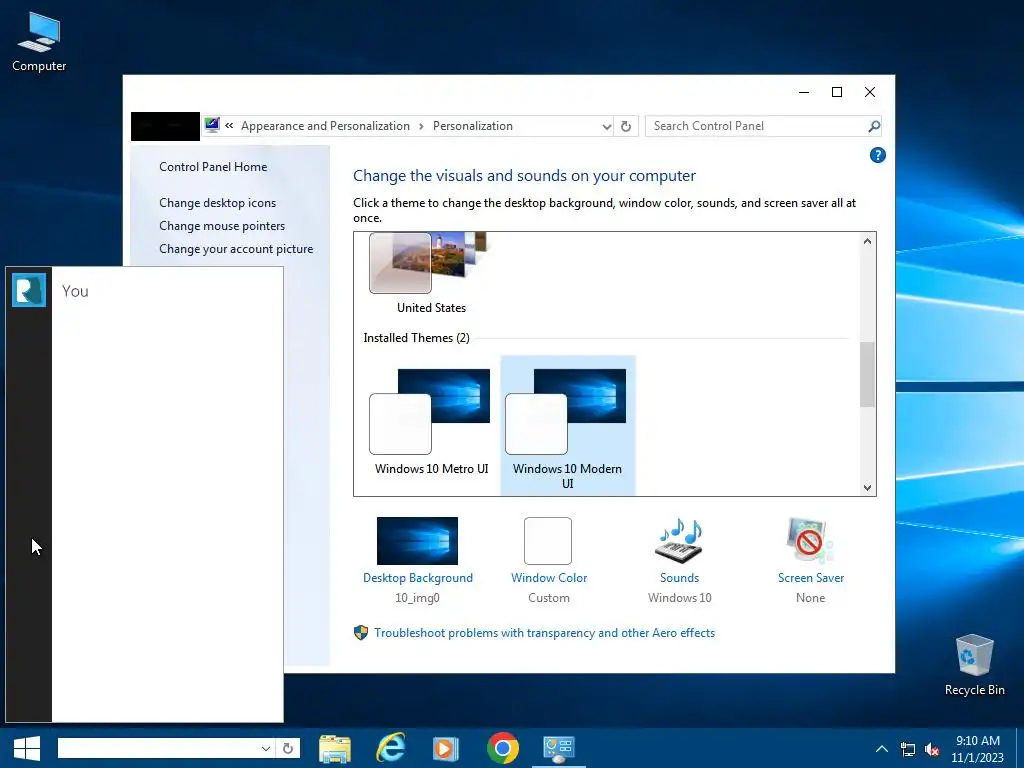The width and height of the screenshot is (1024, 768).
Task: Expand the double-chevron breadcrumb overflow
Action: (229, 125)
